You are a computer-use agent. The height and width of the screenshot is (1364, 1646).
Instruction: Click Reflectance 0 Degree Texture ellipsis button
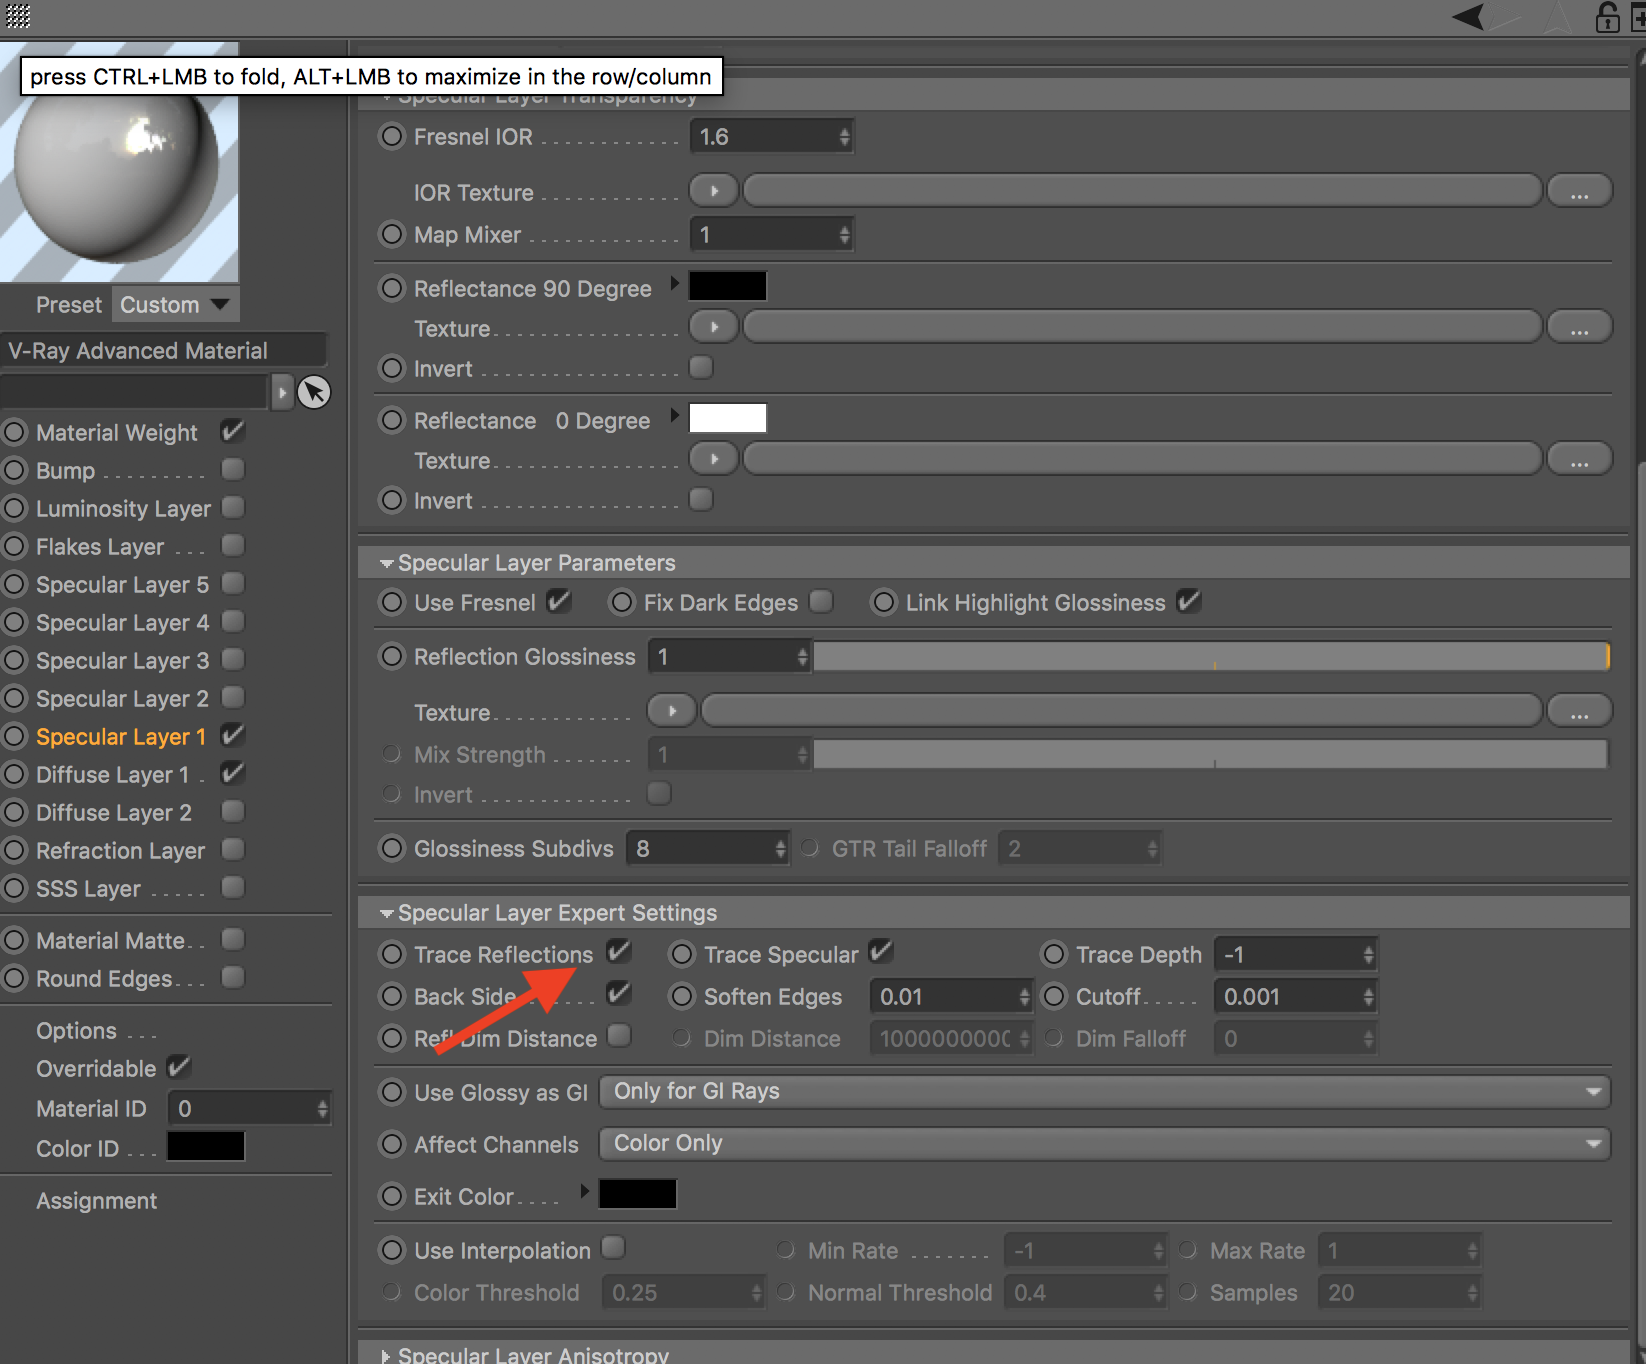click(1579, 459)
